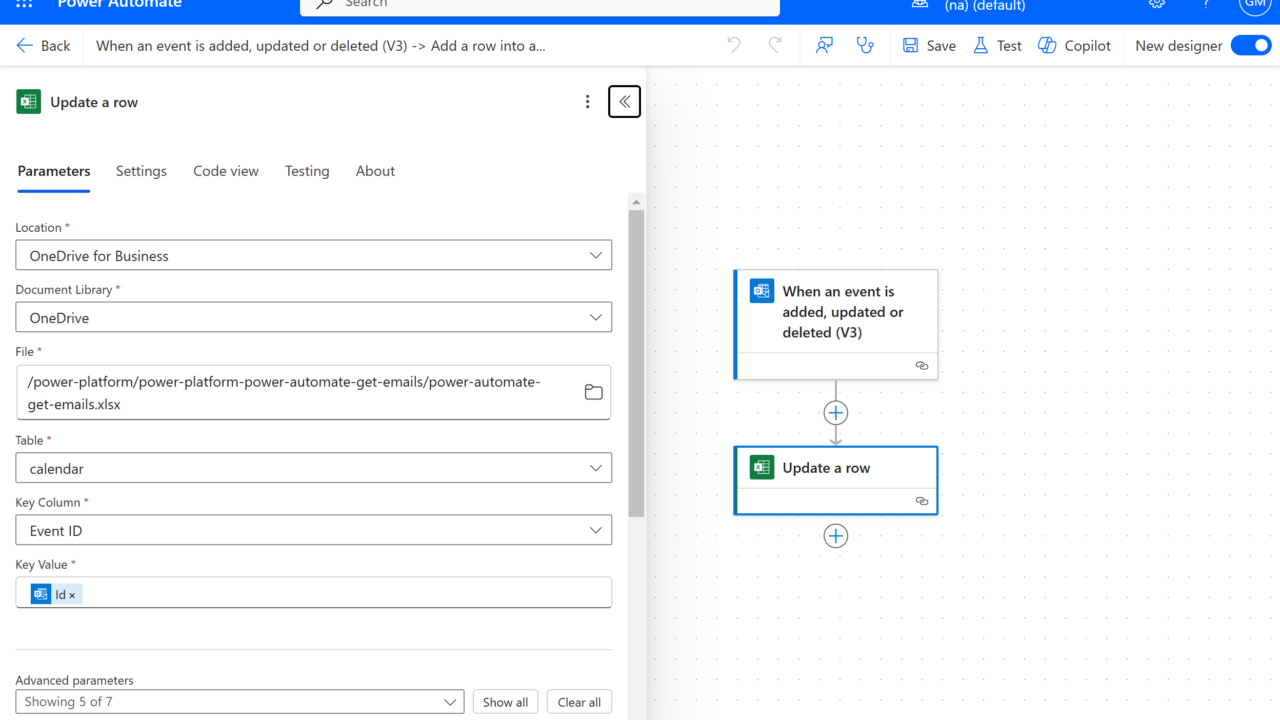Open the three-dot menu for Update a row
Viewport: 1280px width, 720px height.
click(588, 102)
